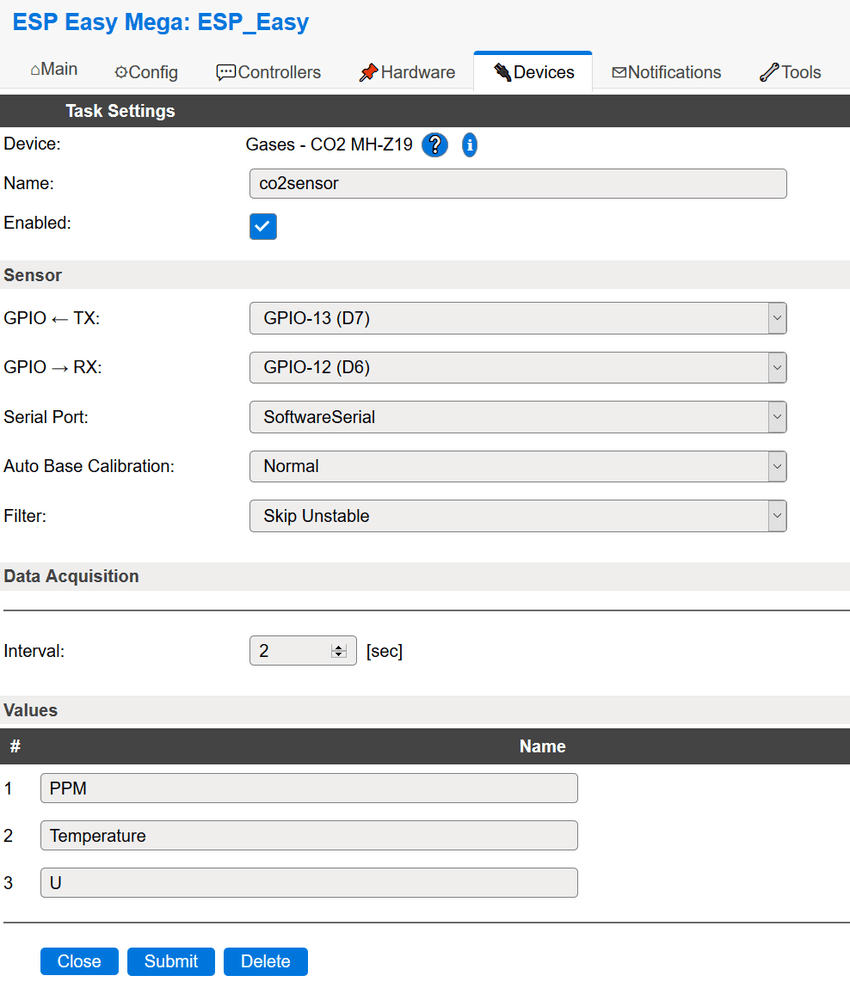Focus the Name field containing co2sensor
Screen dimensions: 850x988
(x=518, y=183)
